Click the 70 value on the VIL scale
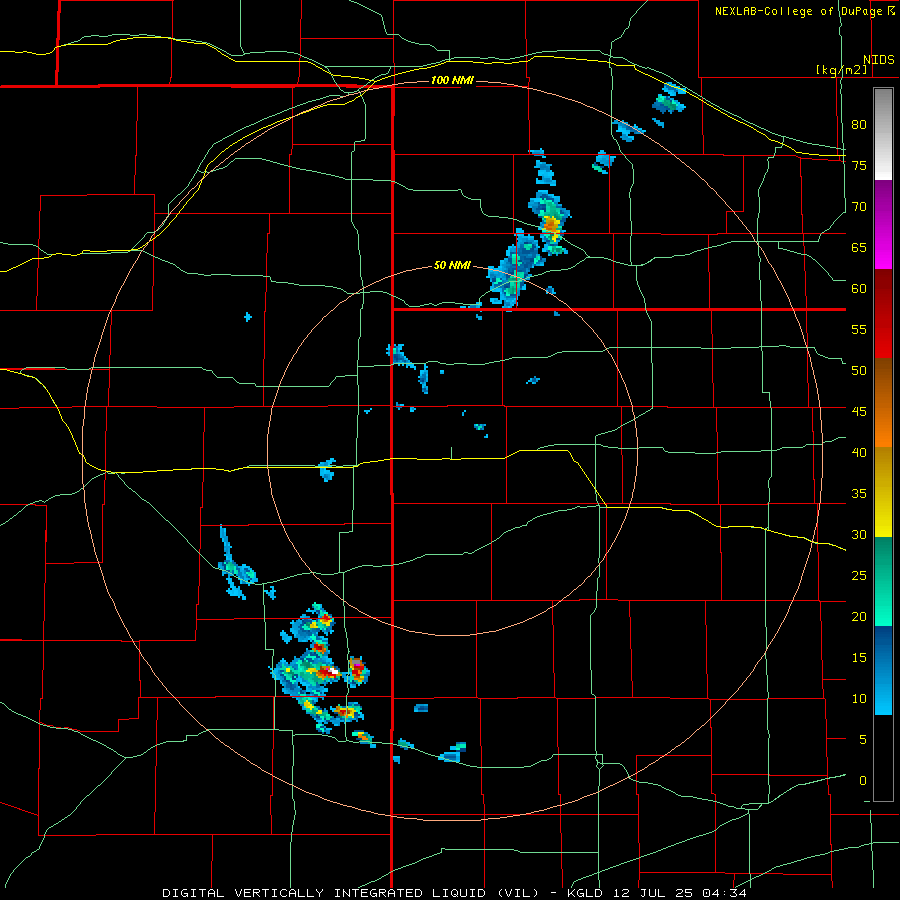 [859, 207]
